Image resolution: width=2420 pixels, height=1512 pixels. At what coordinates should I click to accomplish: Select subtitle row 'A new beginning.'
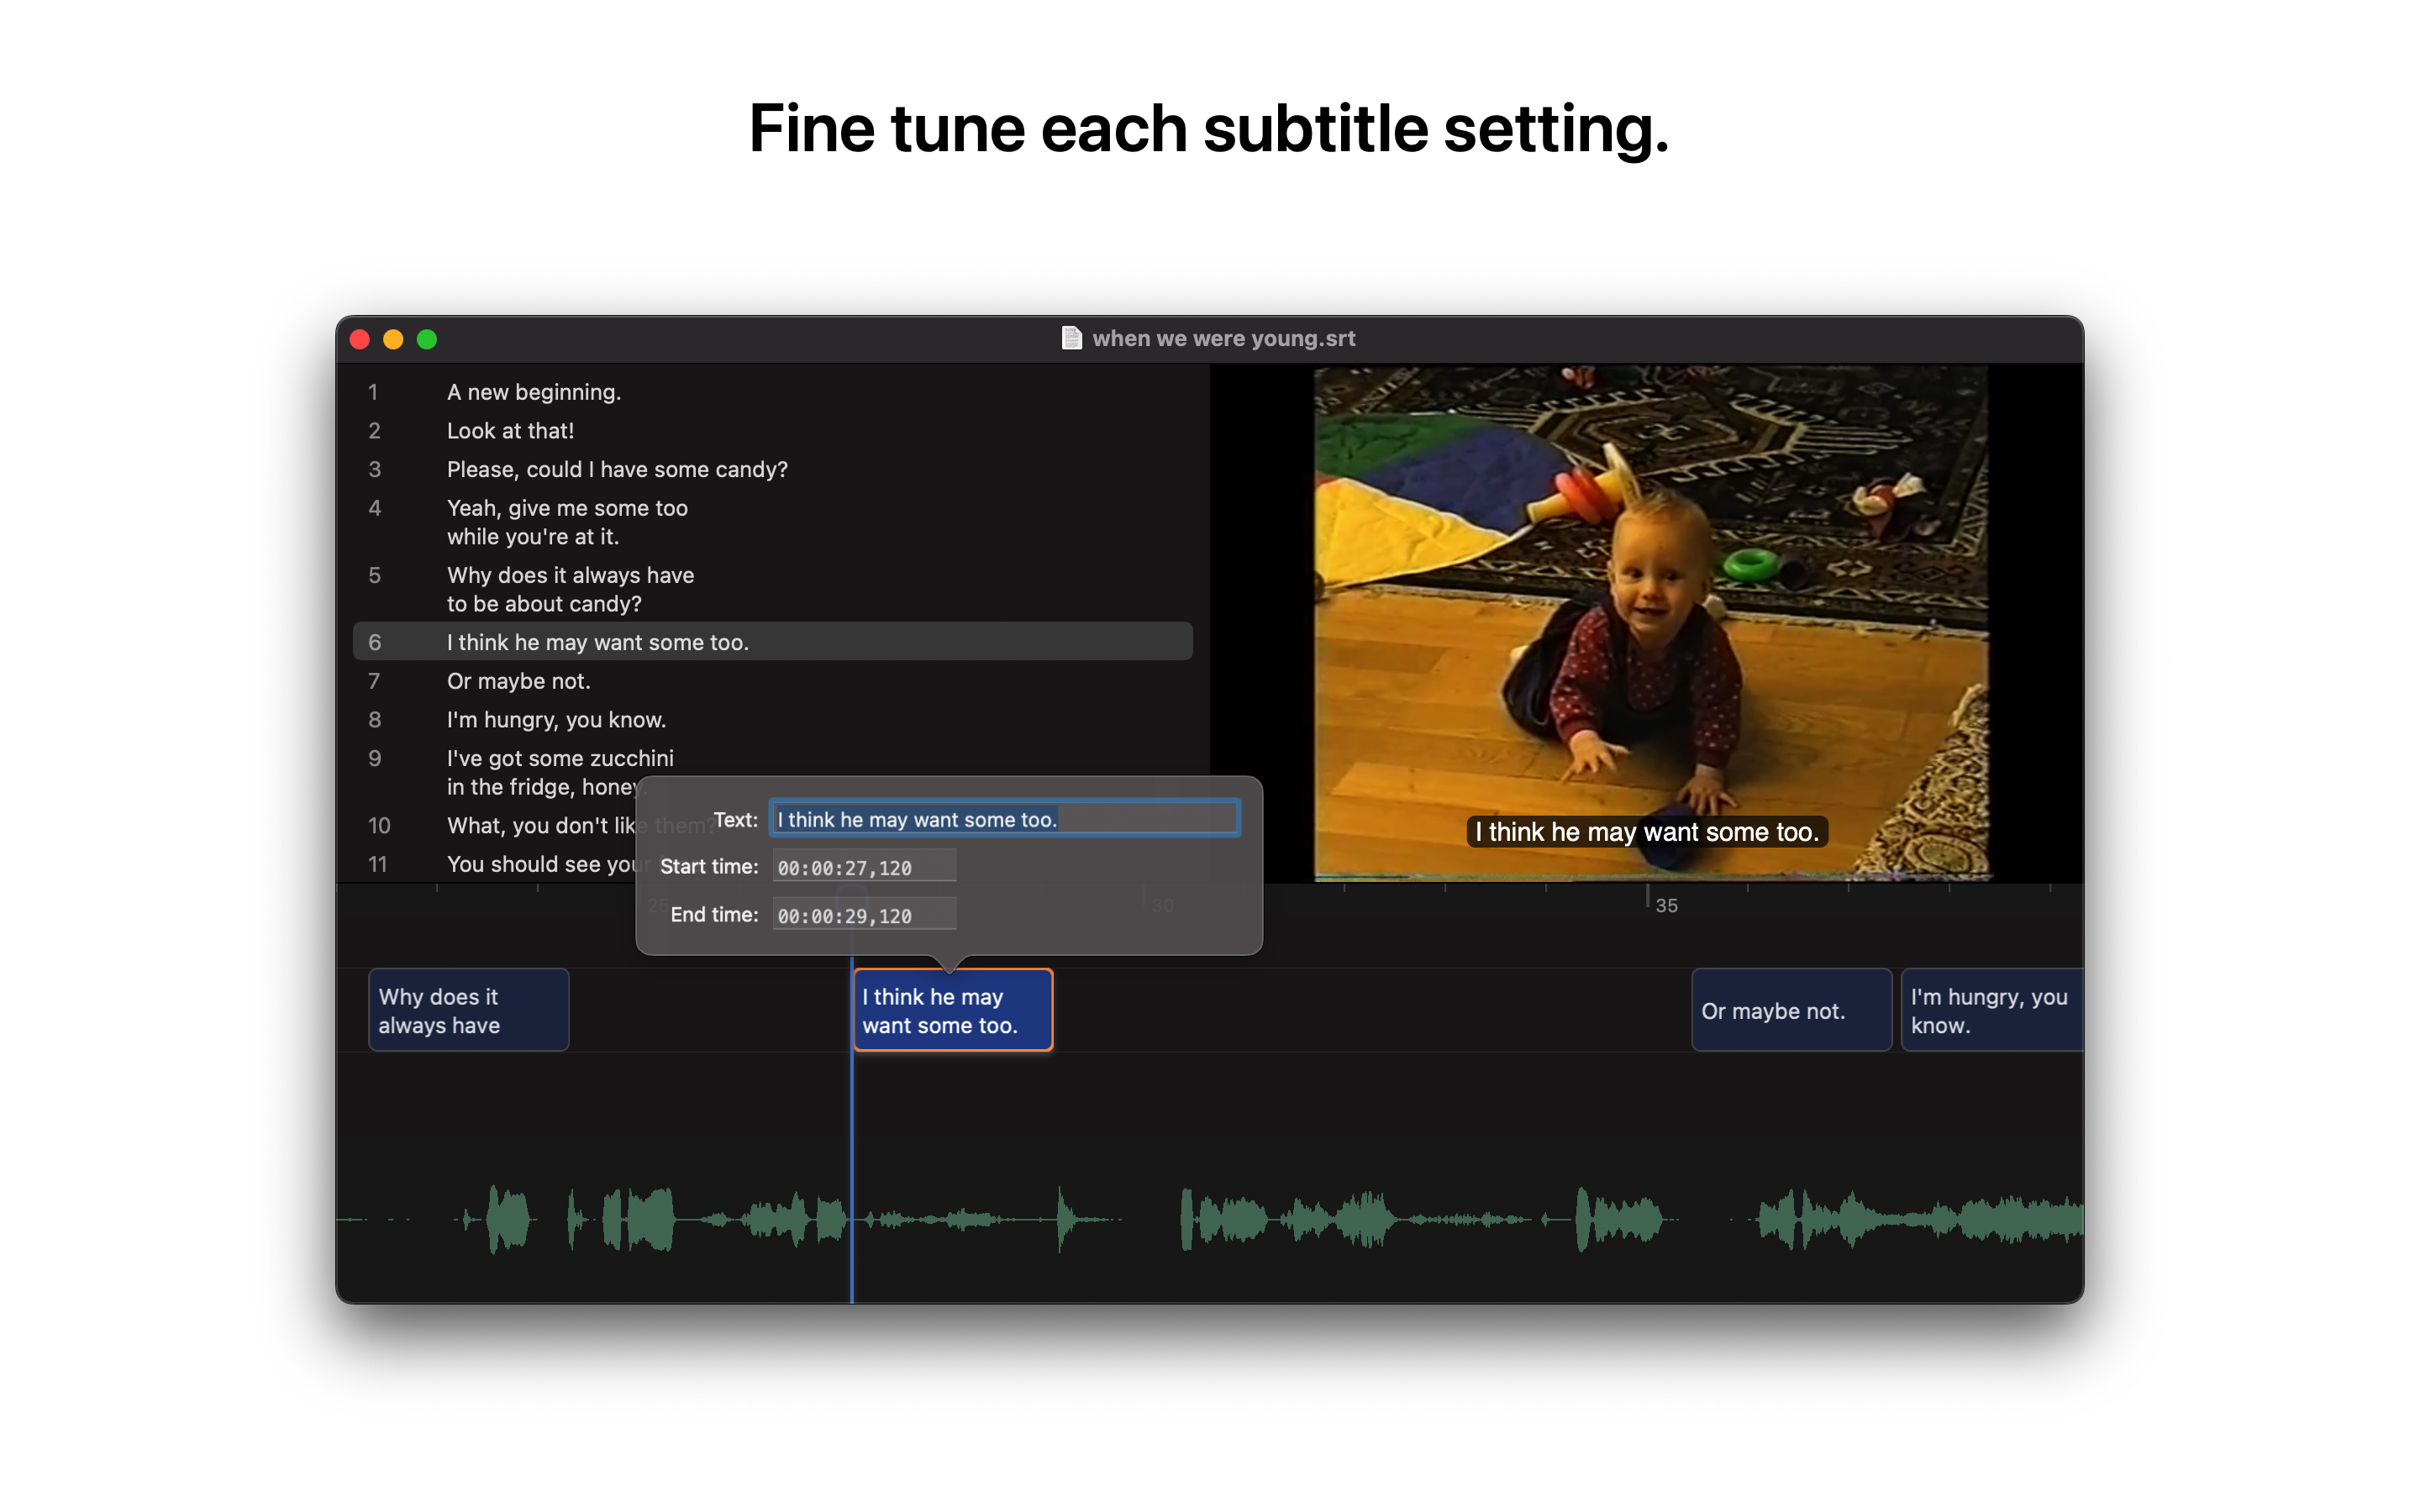pyautogui.click(x=534, y=392)
